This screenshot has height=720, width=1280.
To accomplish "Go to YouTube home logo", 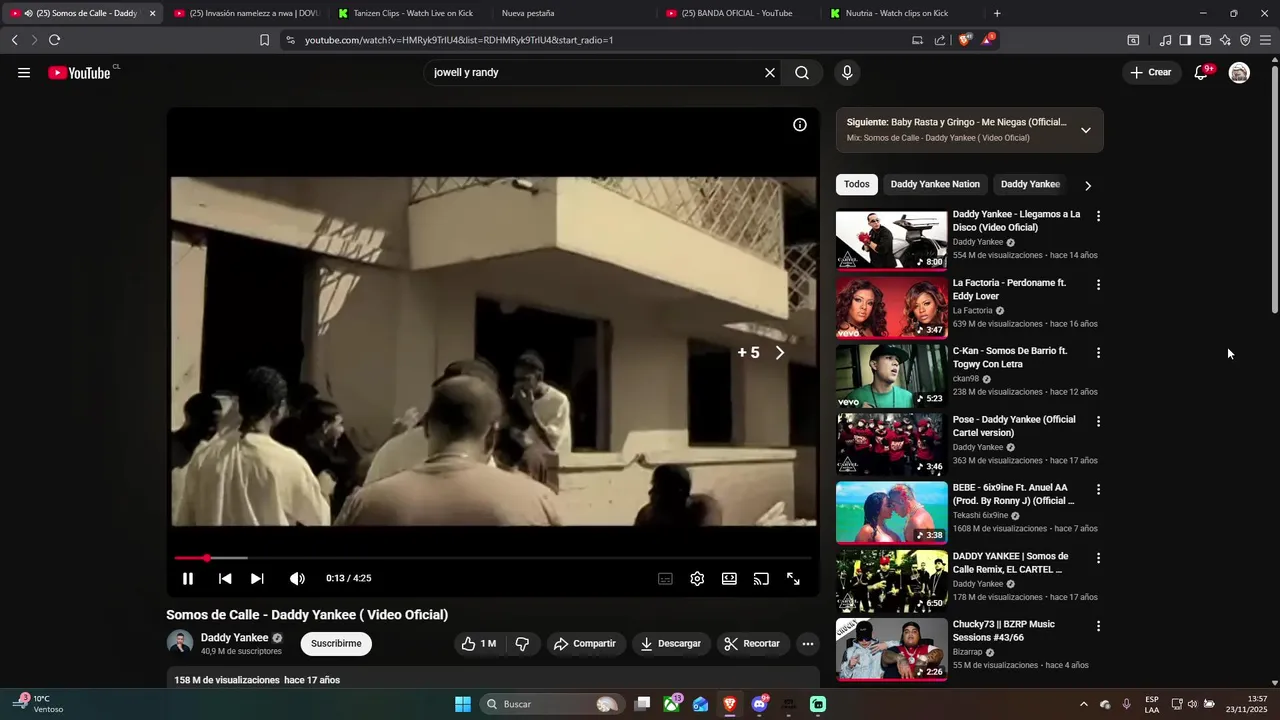I will [x=80, y=72].
